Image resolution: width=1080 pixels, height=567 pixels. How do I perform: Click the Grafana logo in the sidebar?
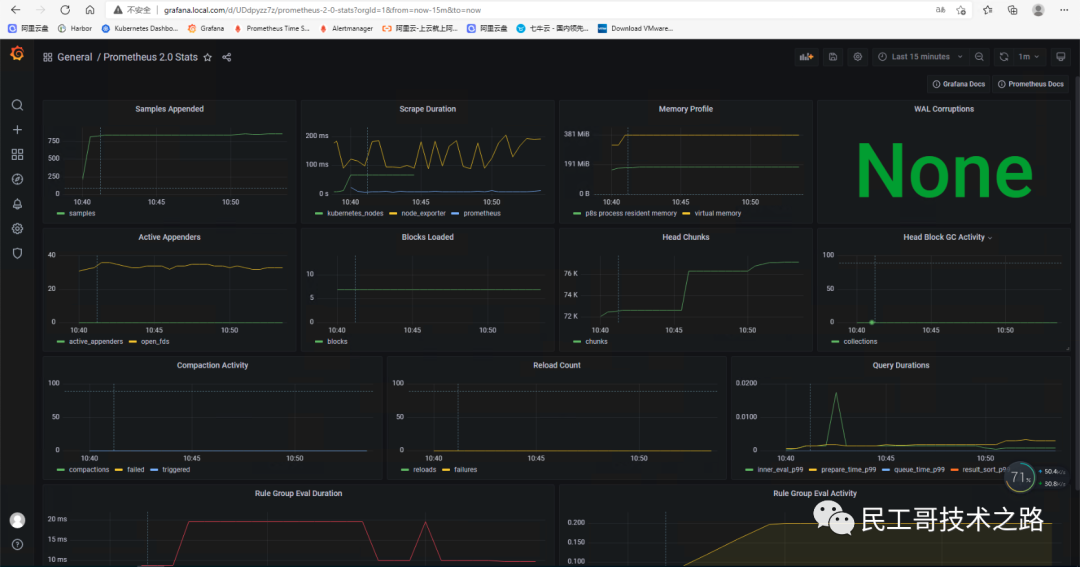(17, 54)
